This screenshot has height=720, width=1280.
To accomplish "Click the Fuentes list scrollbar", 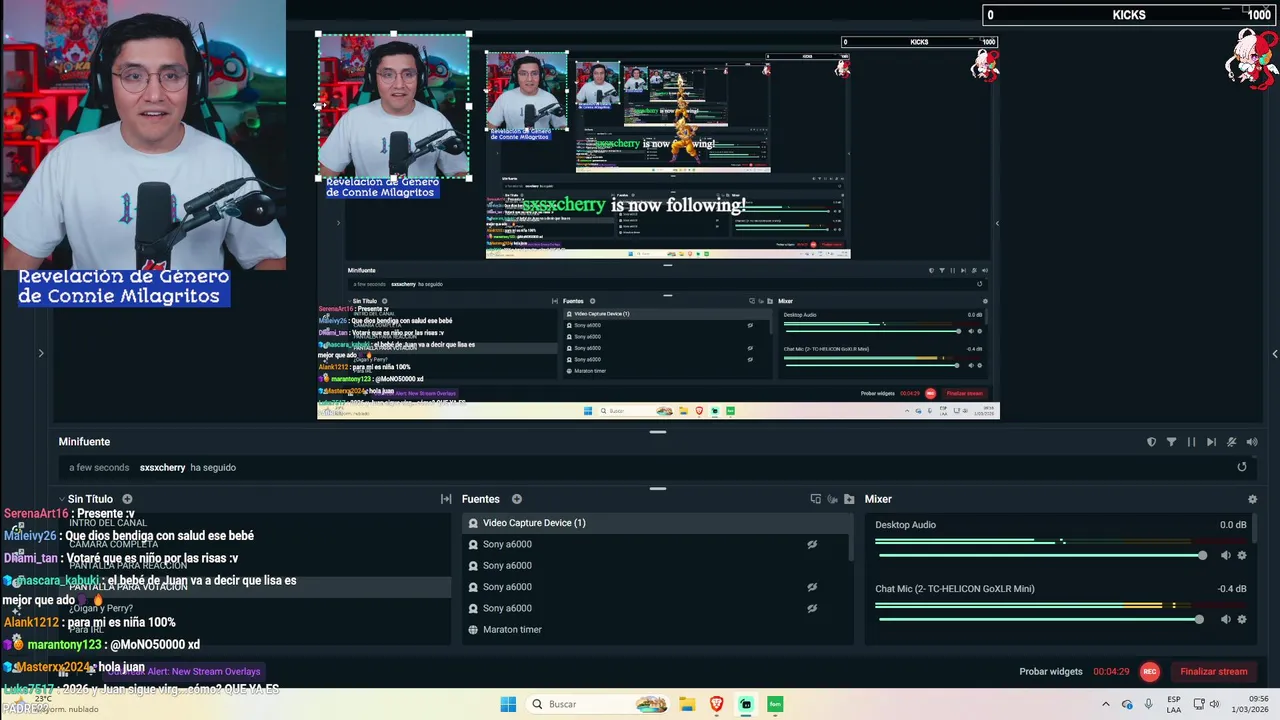I will pyautogui.click(x=851, y=541).
